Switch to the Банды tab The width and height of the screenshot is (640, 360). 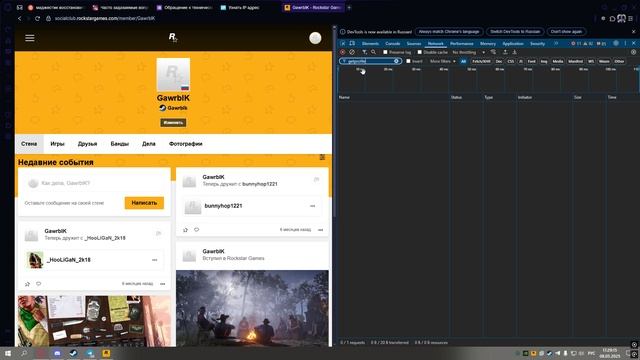(x=120, y=144)
